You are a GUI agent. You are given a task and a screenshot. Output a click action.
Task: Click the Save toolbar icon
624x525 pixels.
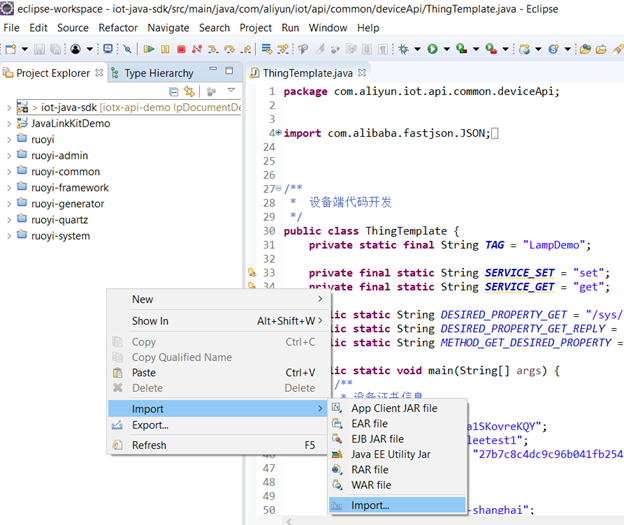click(x=39, y=49)
